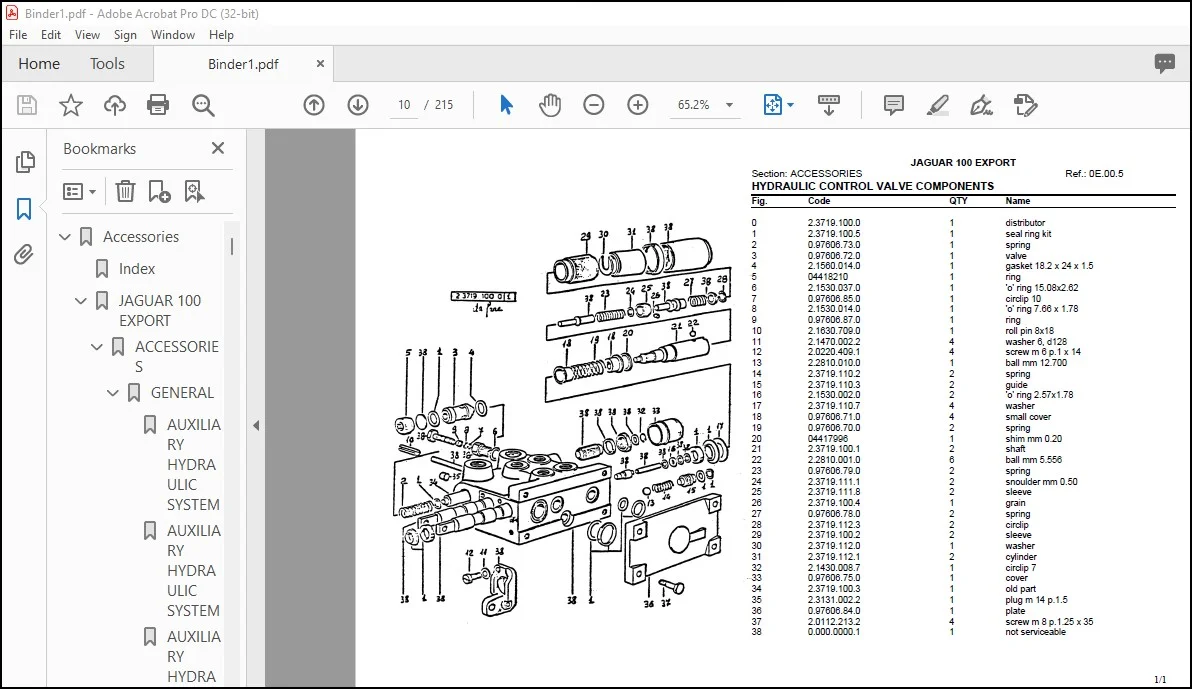This screenshot has width=1192, height=689.
Task: Open the Help menu
Action: (x=221, y=35)
